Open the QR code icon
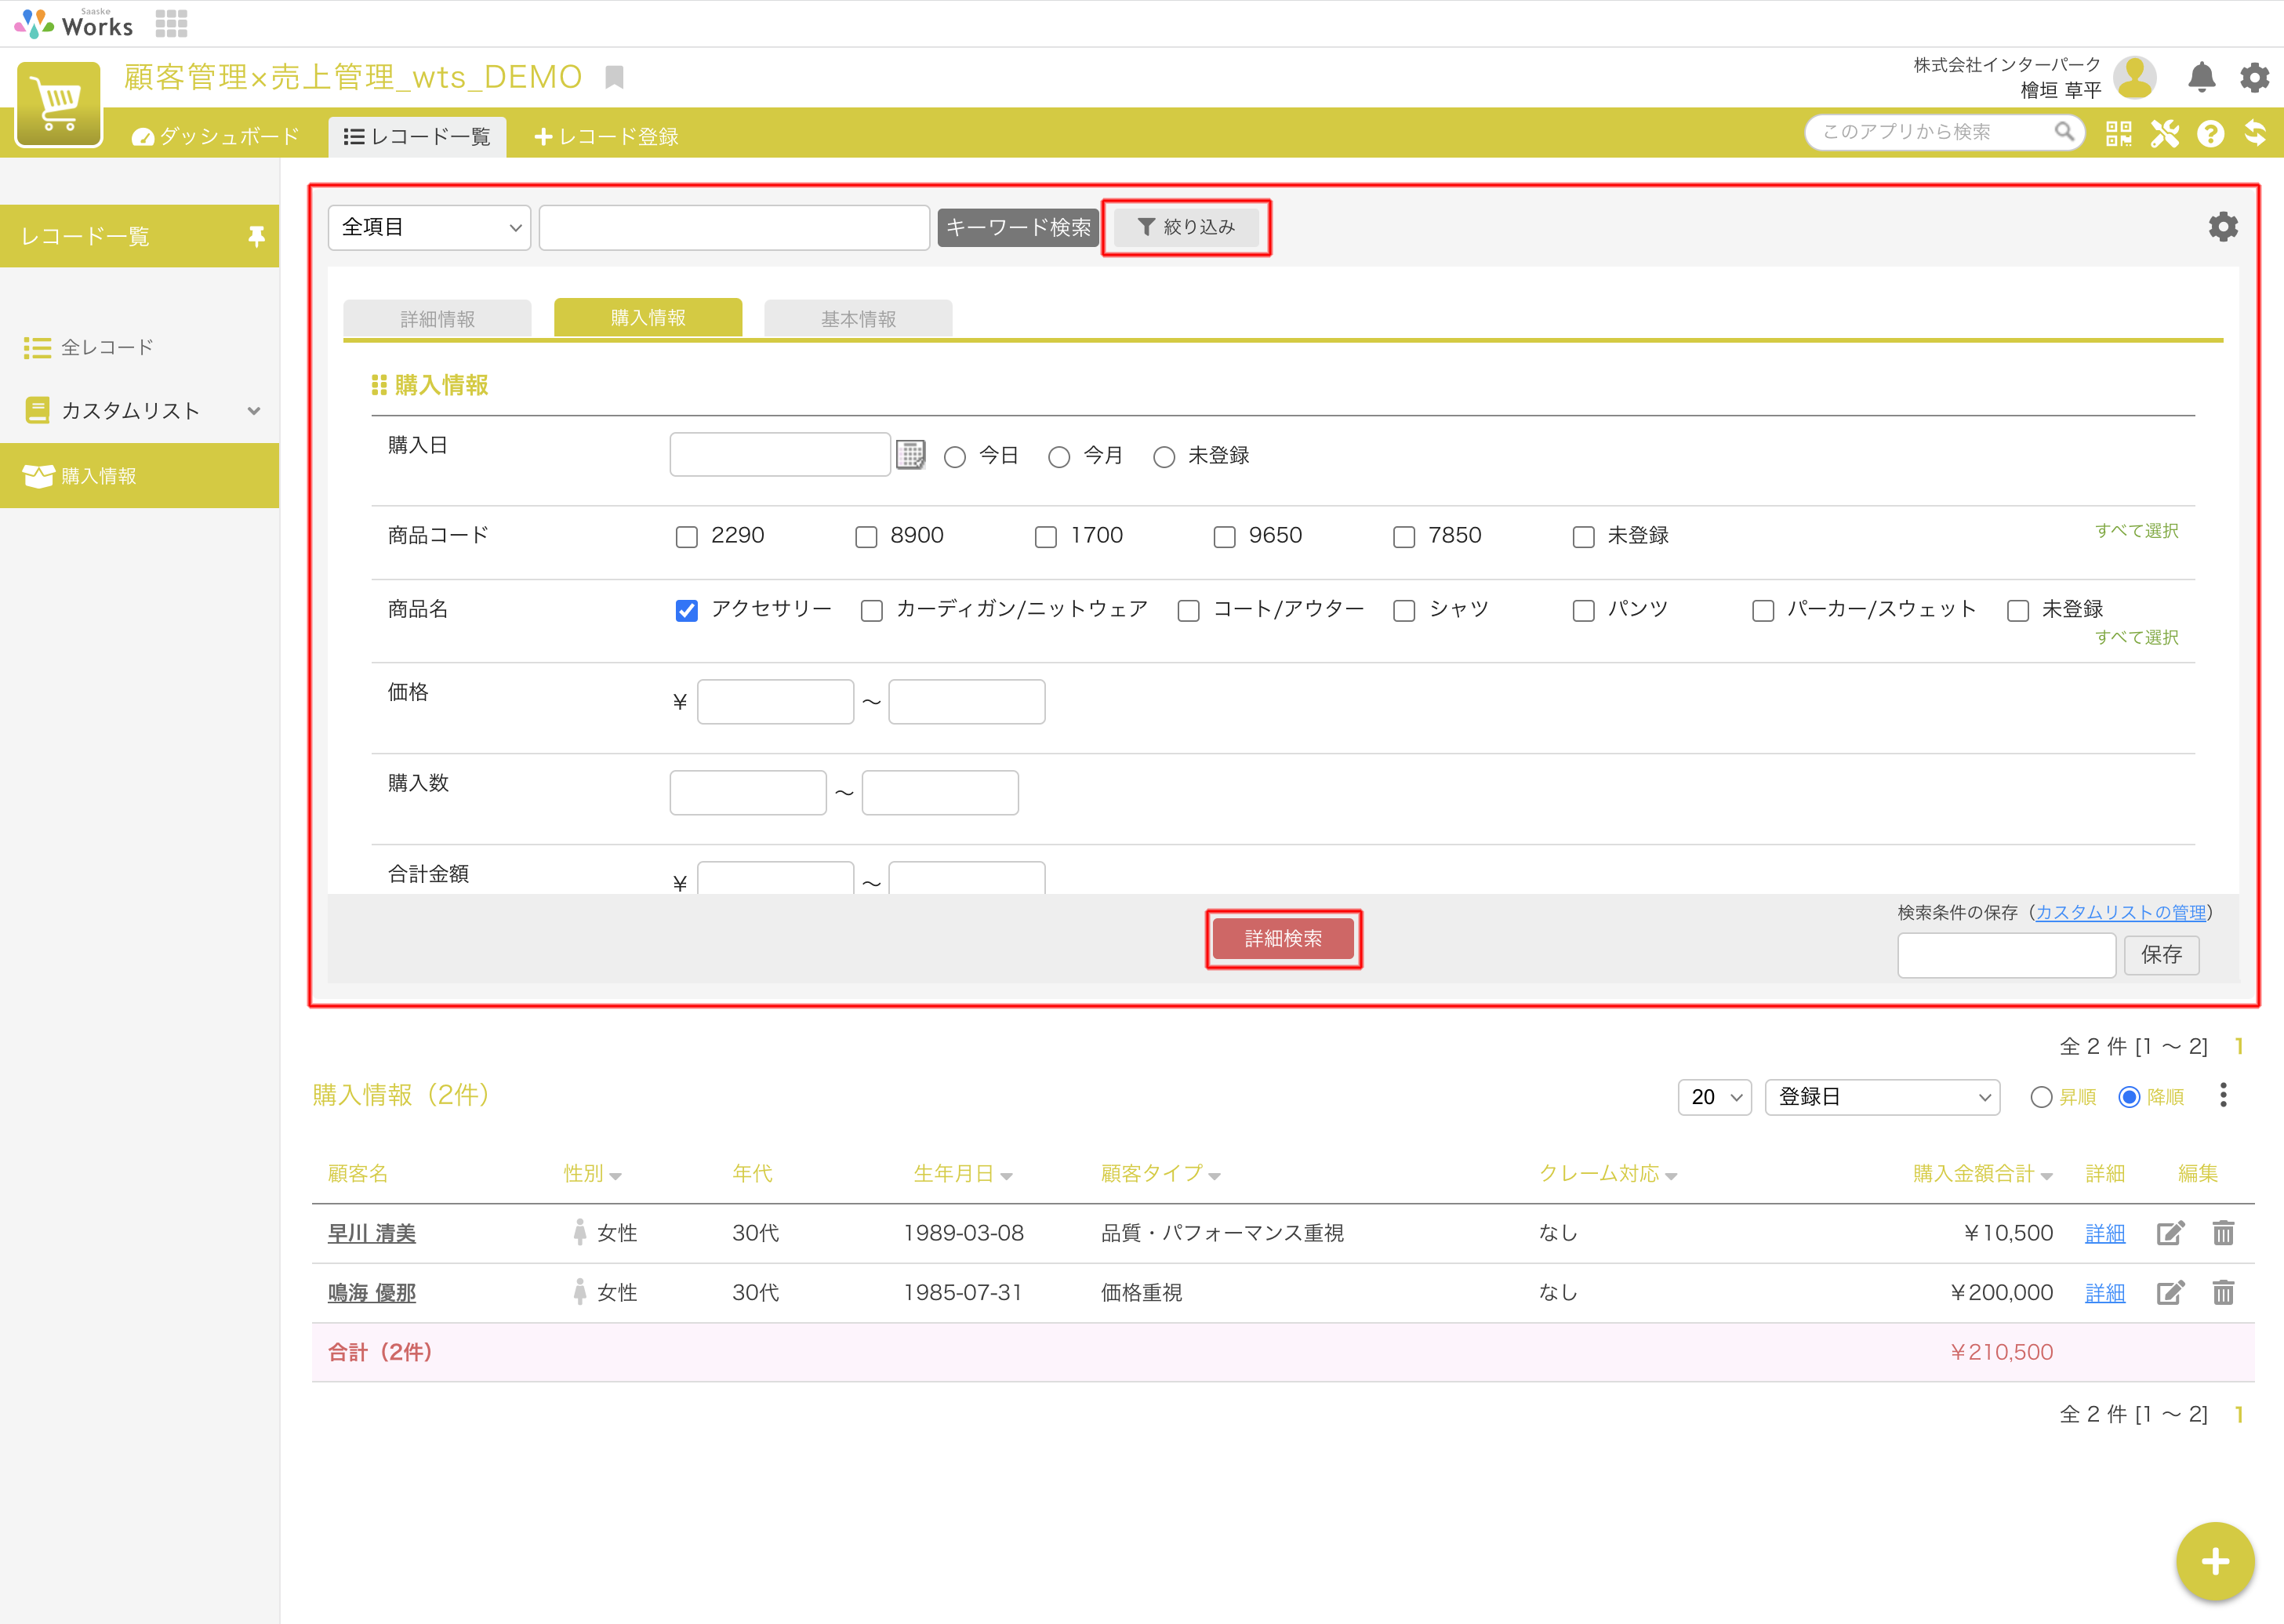 pos(2118,133)
